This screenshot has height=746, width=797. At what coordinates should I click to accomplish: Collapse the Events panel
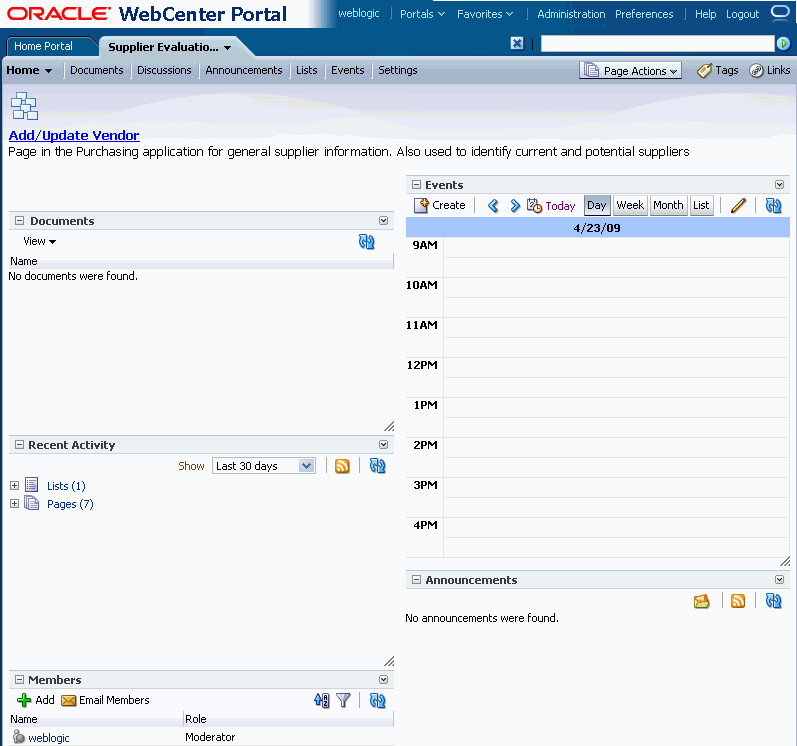click(x=416, y=184)
